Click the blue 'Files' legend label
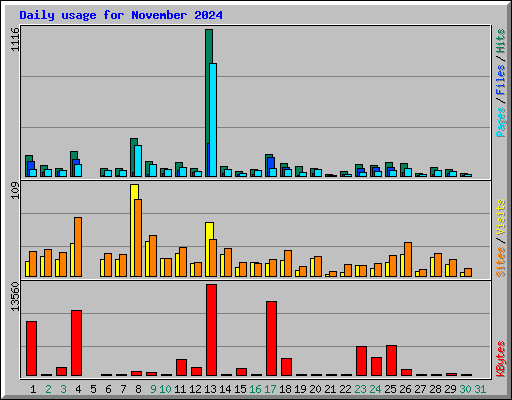 501,79
